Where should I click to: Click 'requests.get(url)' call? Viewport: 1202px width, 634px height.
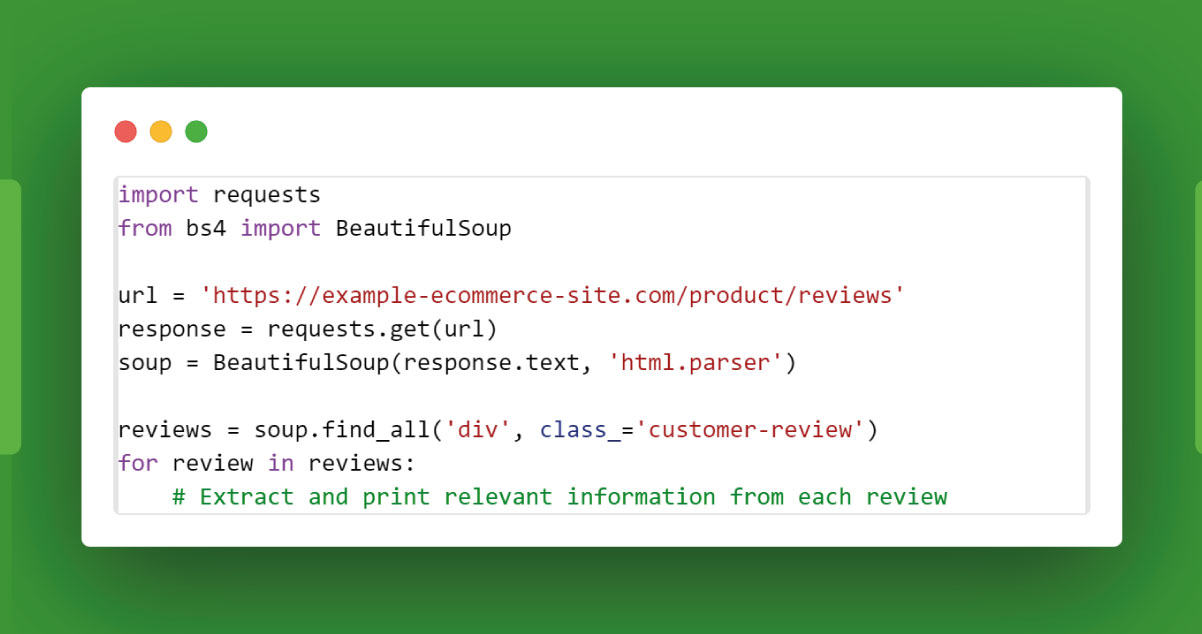tap(382, 329)
